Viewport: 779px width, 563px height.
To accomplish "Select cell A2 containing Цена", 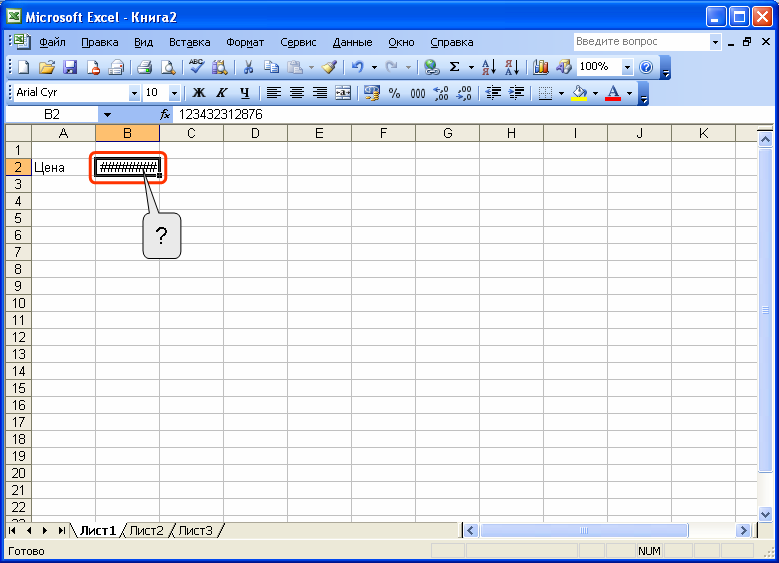I will tap(64, 167).
